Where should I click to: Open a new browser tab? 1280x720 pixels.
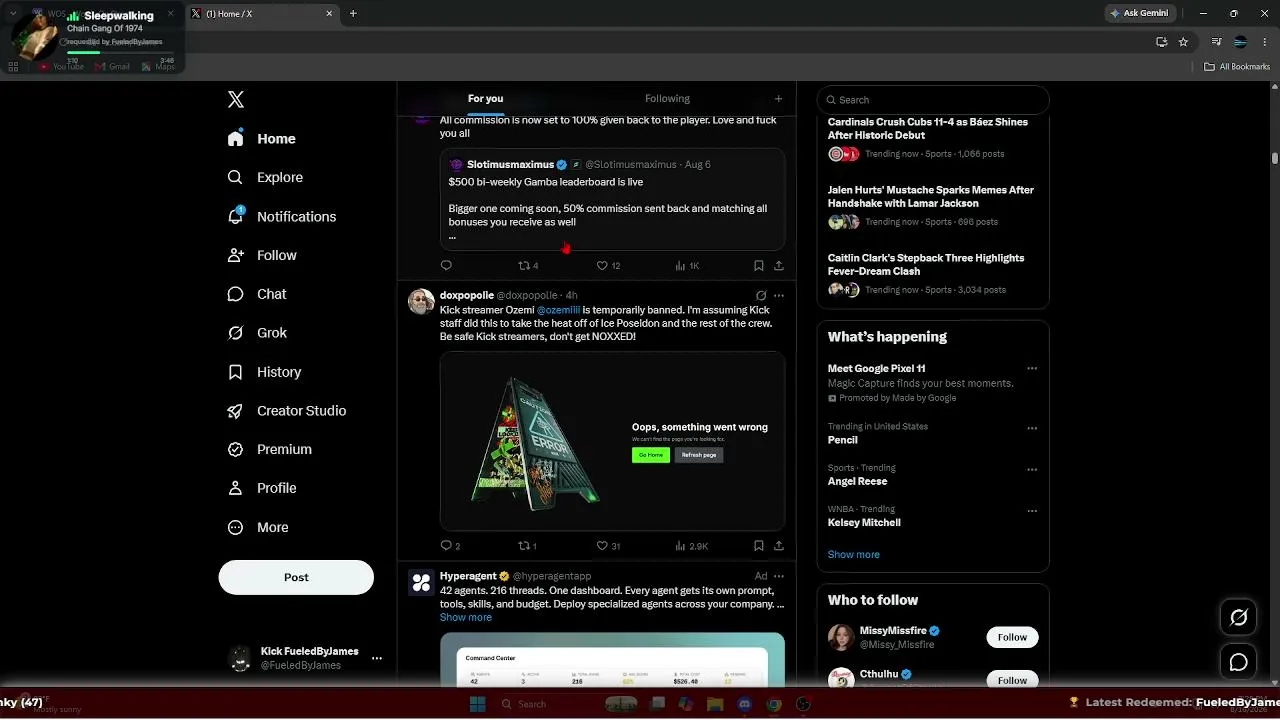353,13
